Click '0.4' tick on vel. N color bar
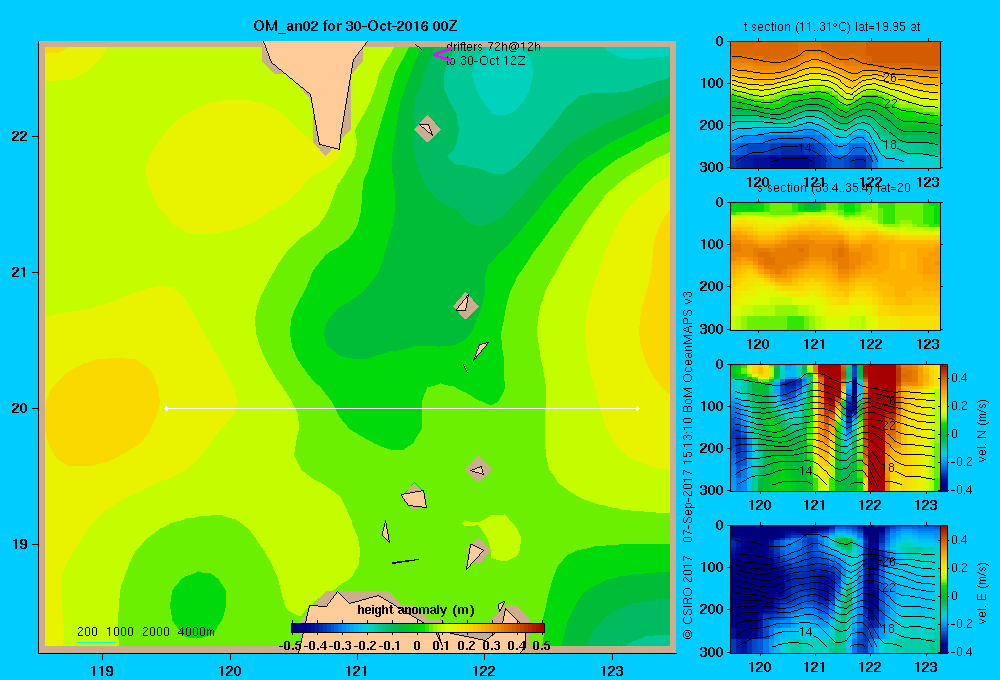The image size is (1000, 680). click(x=959, y=378)
